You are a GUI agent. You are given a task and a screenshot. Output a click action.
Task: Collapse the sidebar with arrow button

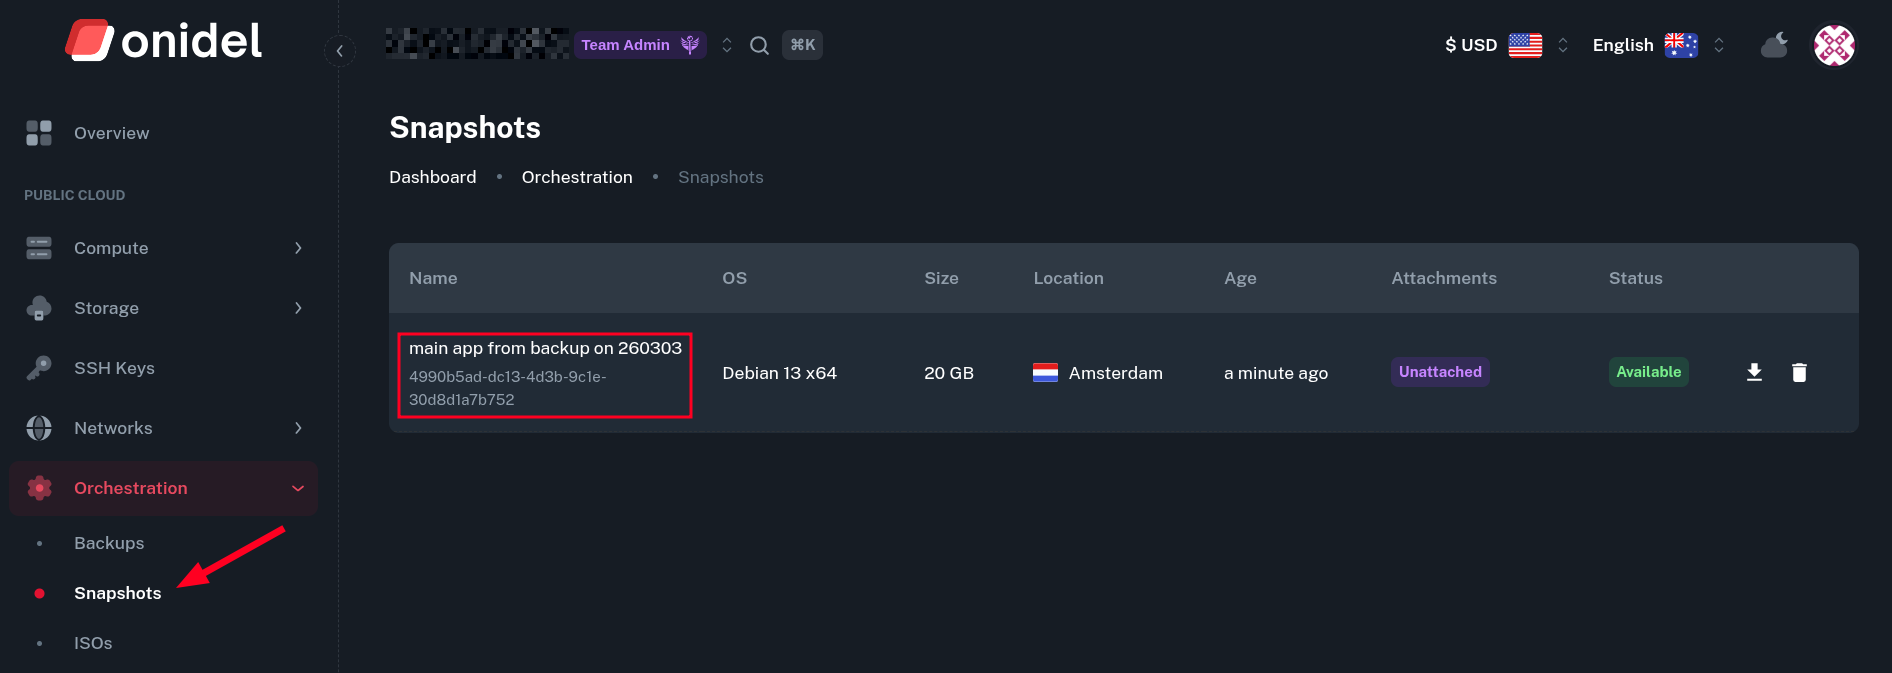point(340,50)
